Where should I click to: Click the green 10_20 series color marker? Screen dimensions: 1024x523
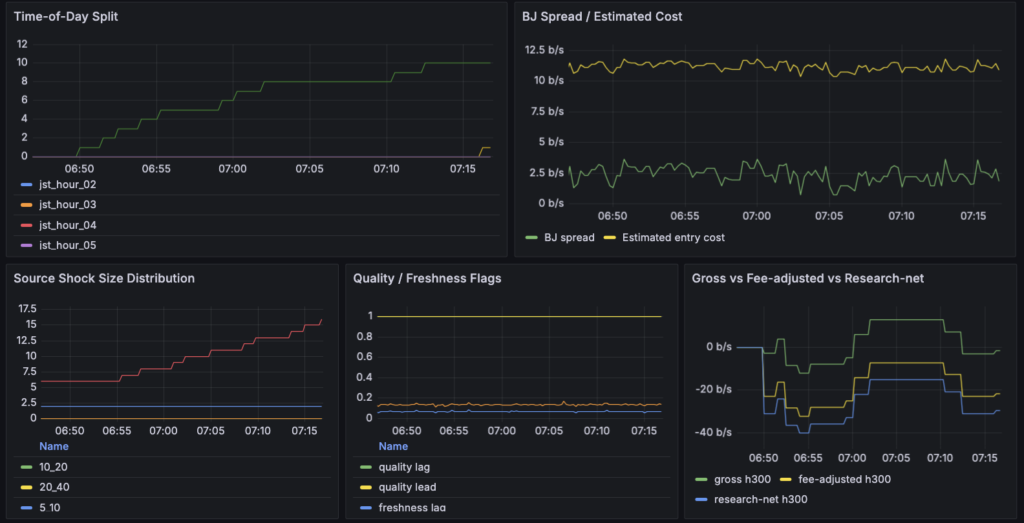pyautogui.click(x=26, y=467)
